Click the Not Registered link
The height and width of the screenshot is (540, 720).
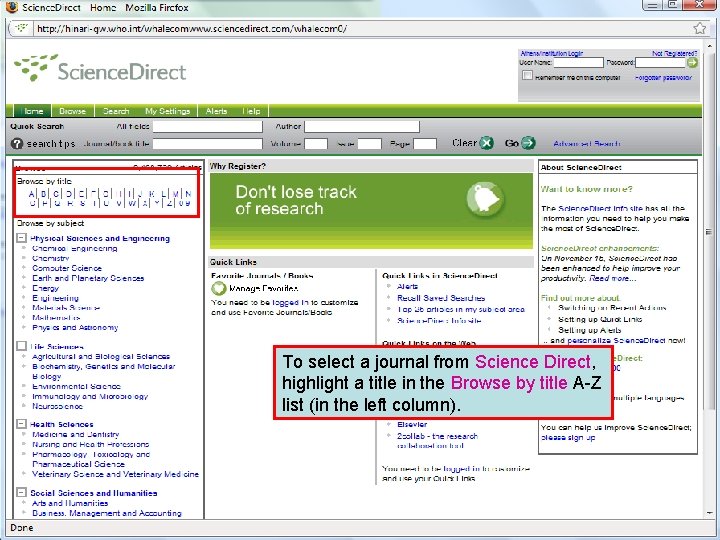[675, 53]
